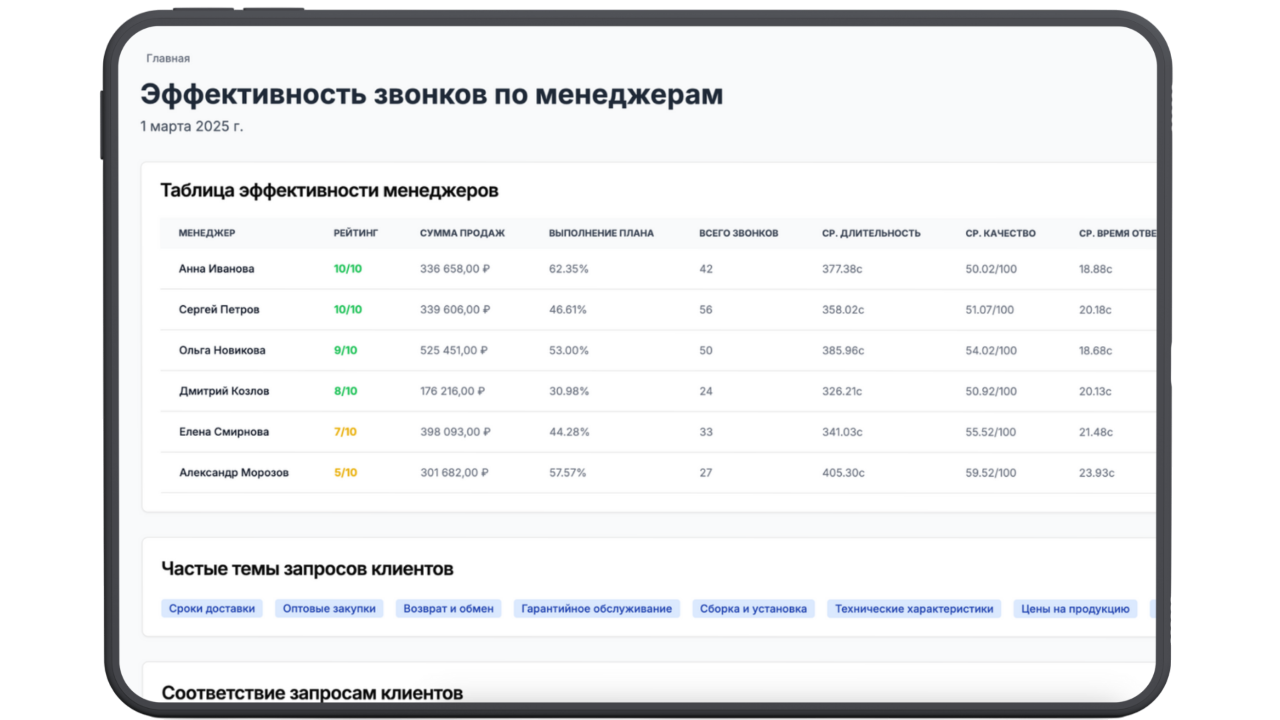The width and height of the screenshot is (1280, 720).
Task: Select the Сборка и установка tag
Action: [753, 608]
